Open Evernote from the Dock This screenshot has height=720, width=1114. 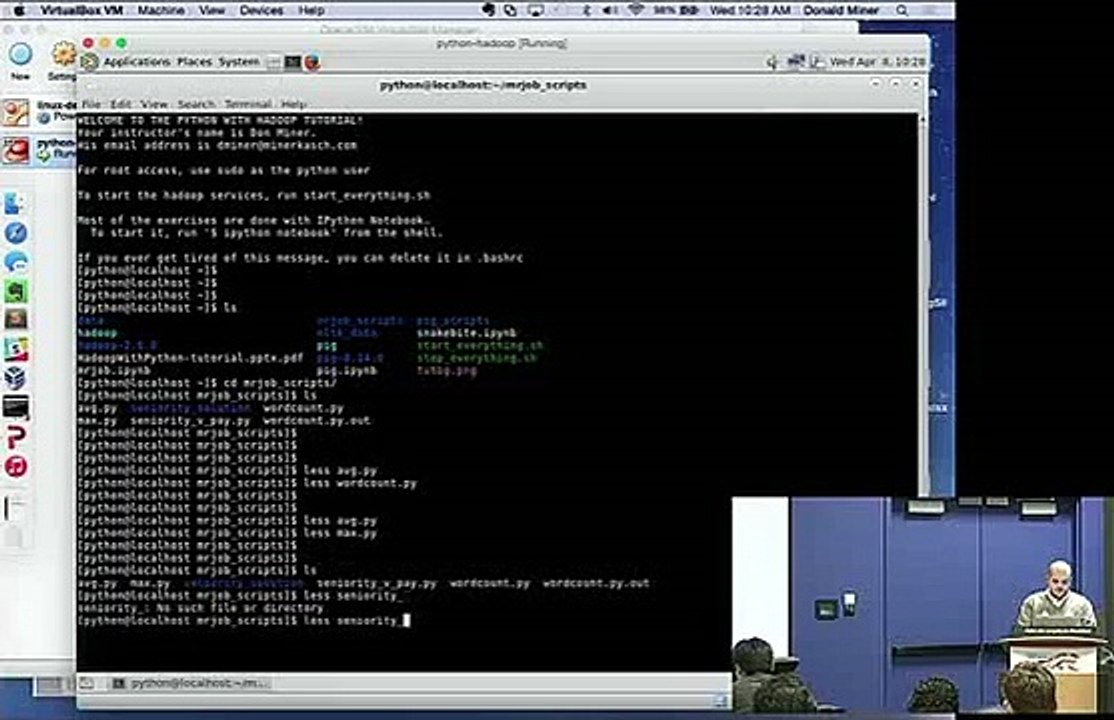16,291
